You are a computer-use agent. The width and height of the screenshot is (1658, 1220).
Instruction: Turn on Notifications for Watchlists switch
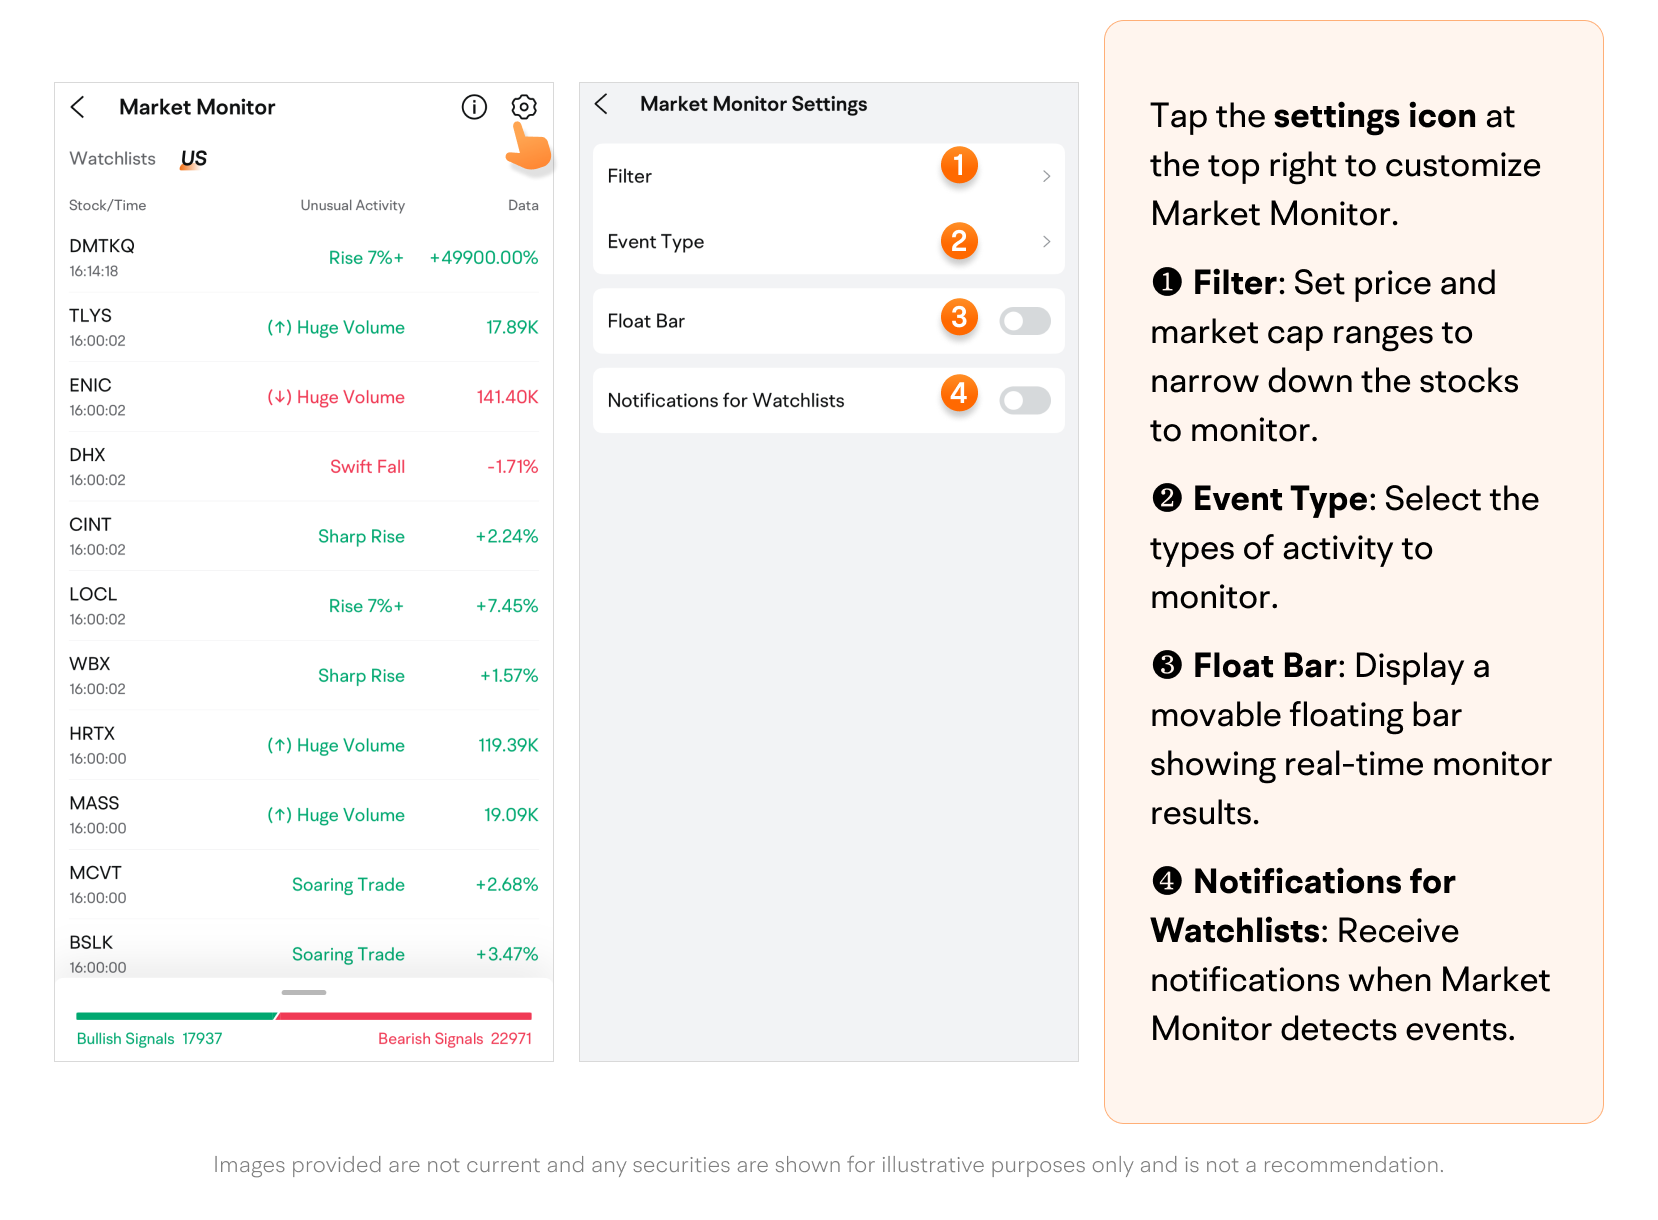point(1025,400)
